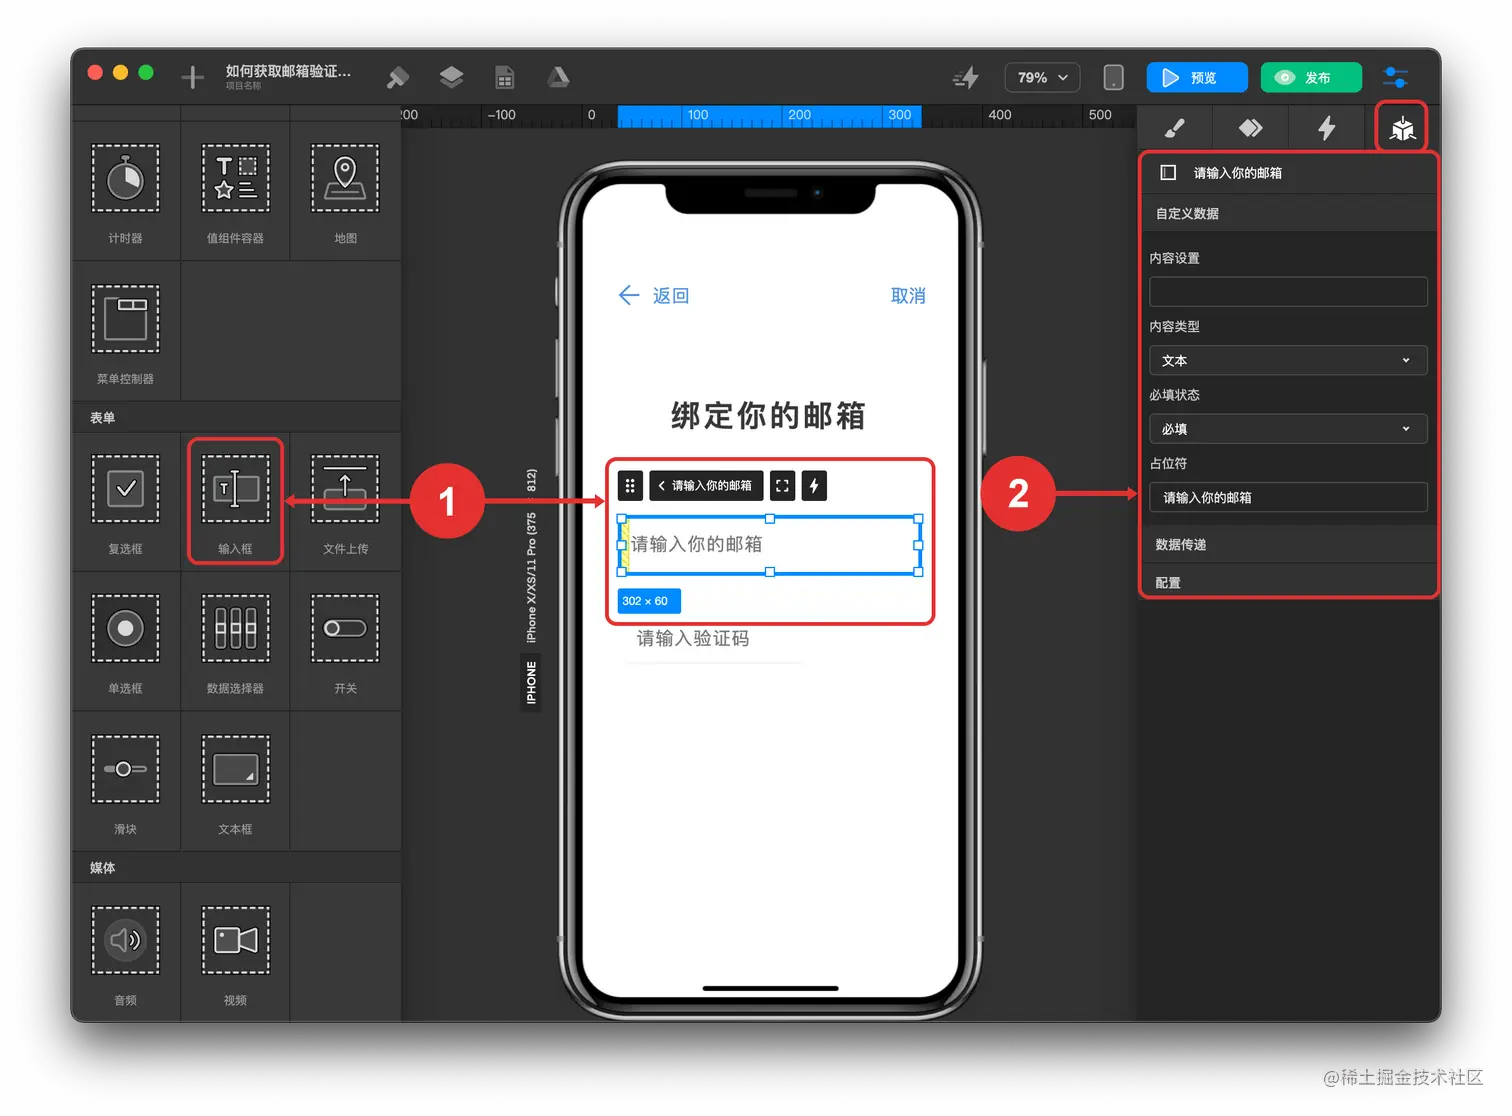Image resolution: width=1512 pixels, height=1116 pixels.
Task: Switch to the diamond states tab
Action: pos(1250,128)
